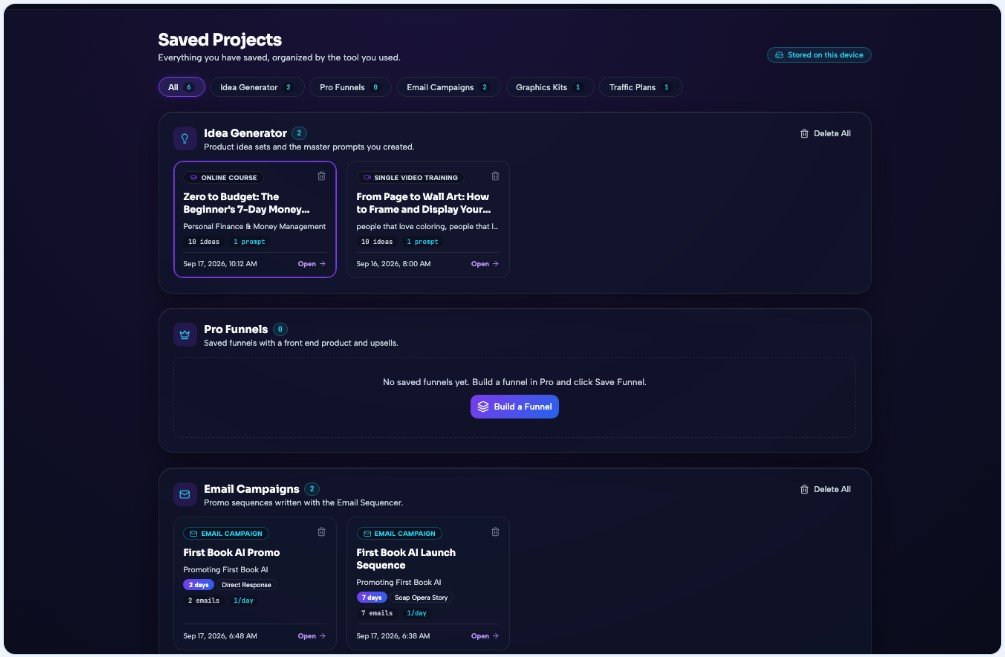Open the Zero to Budget project

(x=311, y=263)
